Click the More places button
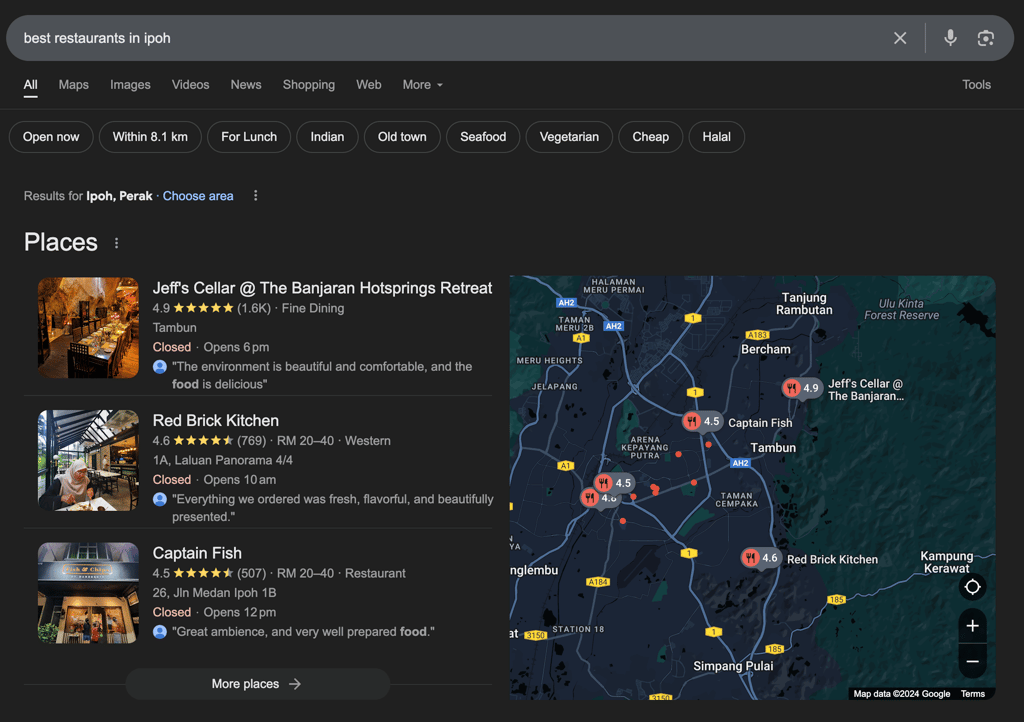This screenshot has width=1024, height=722. [257, 684]
